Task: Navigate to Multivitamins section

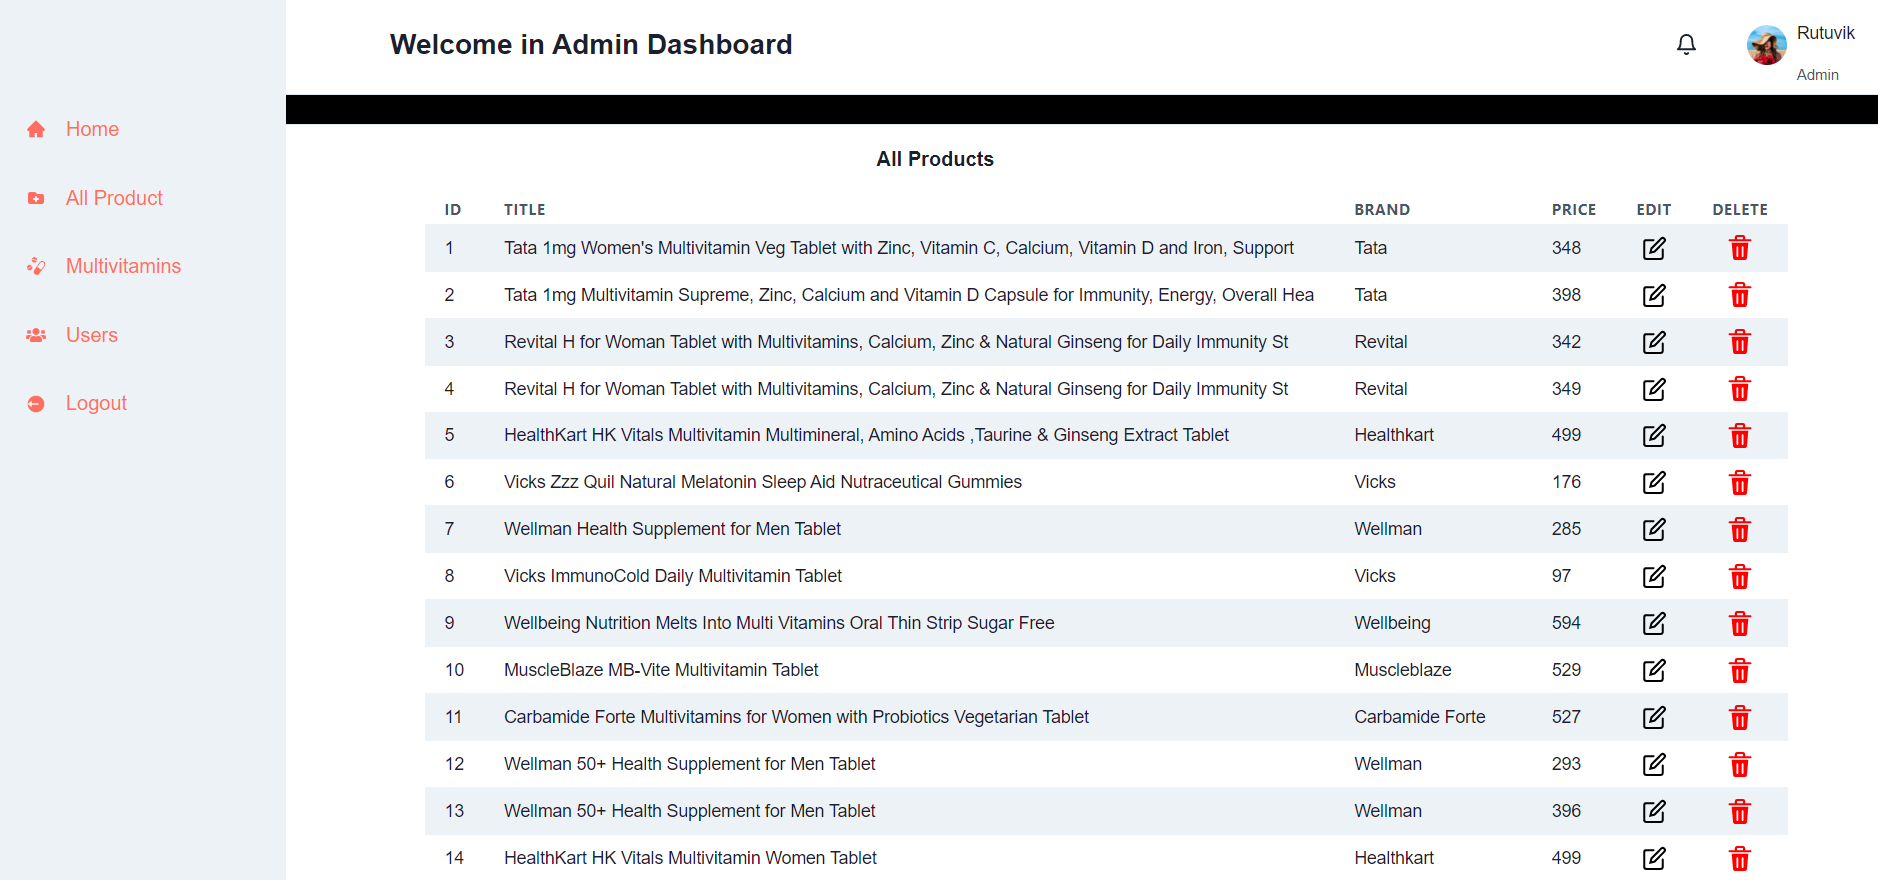Action: tap(123, 266)
